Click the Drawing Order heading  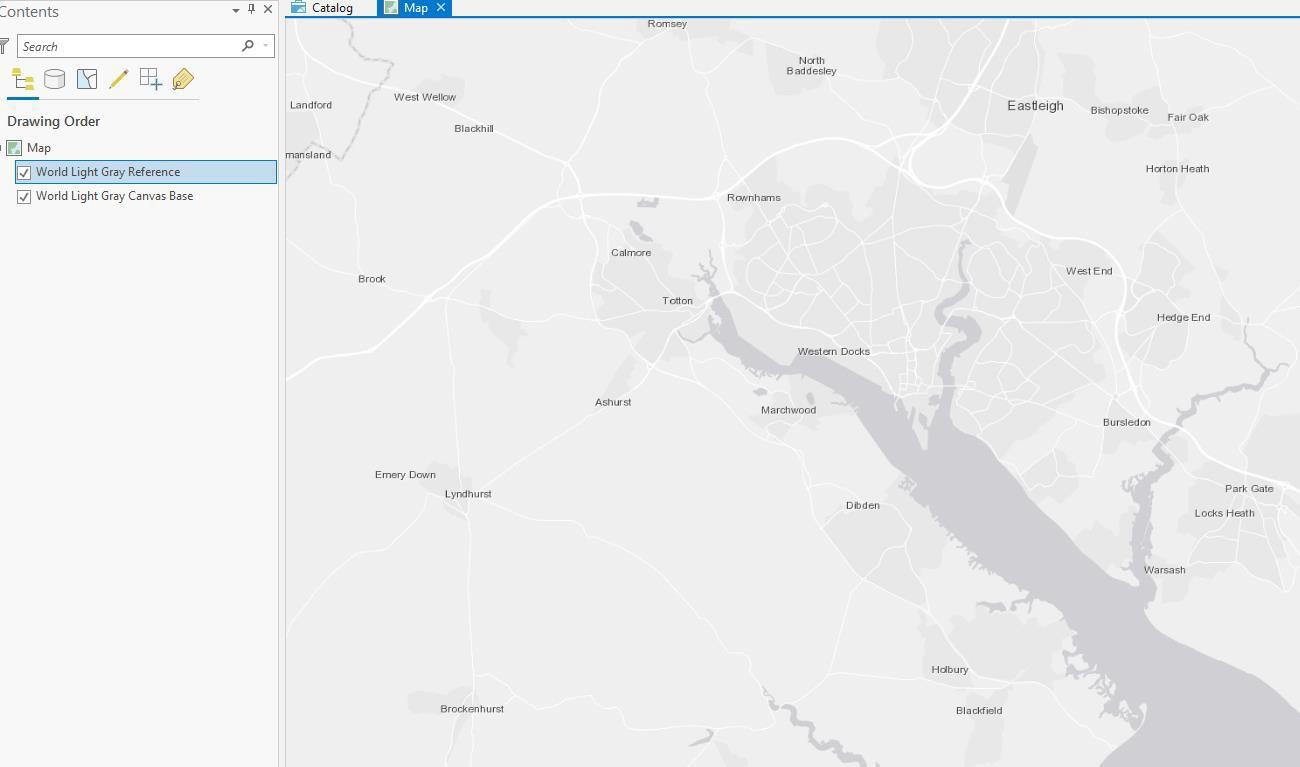53,121
